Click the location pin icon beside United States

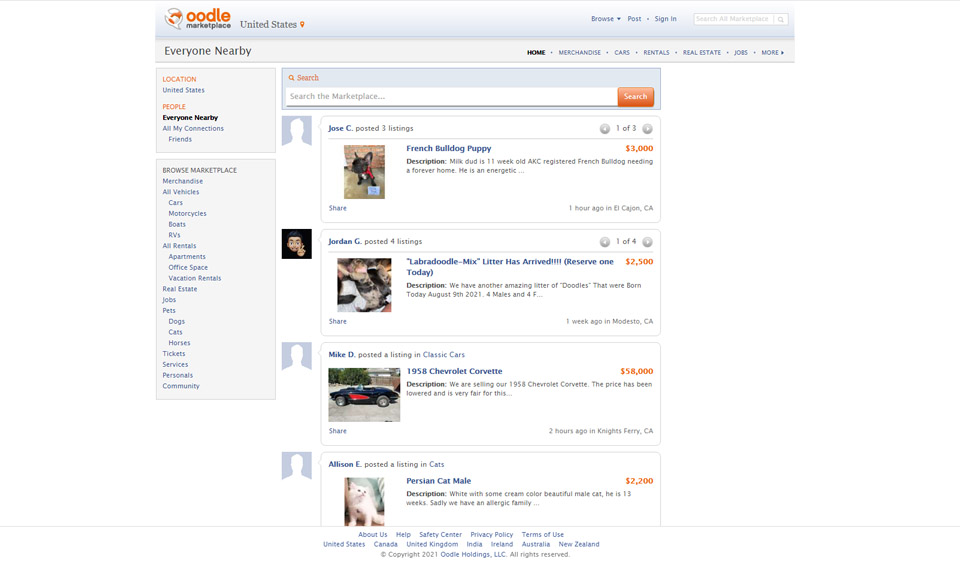(x=302, y=25)
